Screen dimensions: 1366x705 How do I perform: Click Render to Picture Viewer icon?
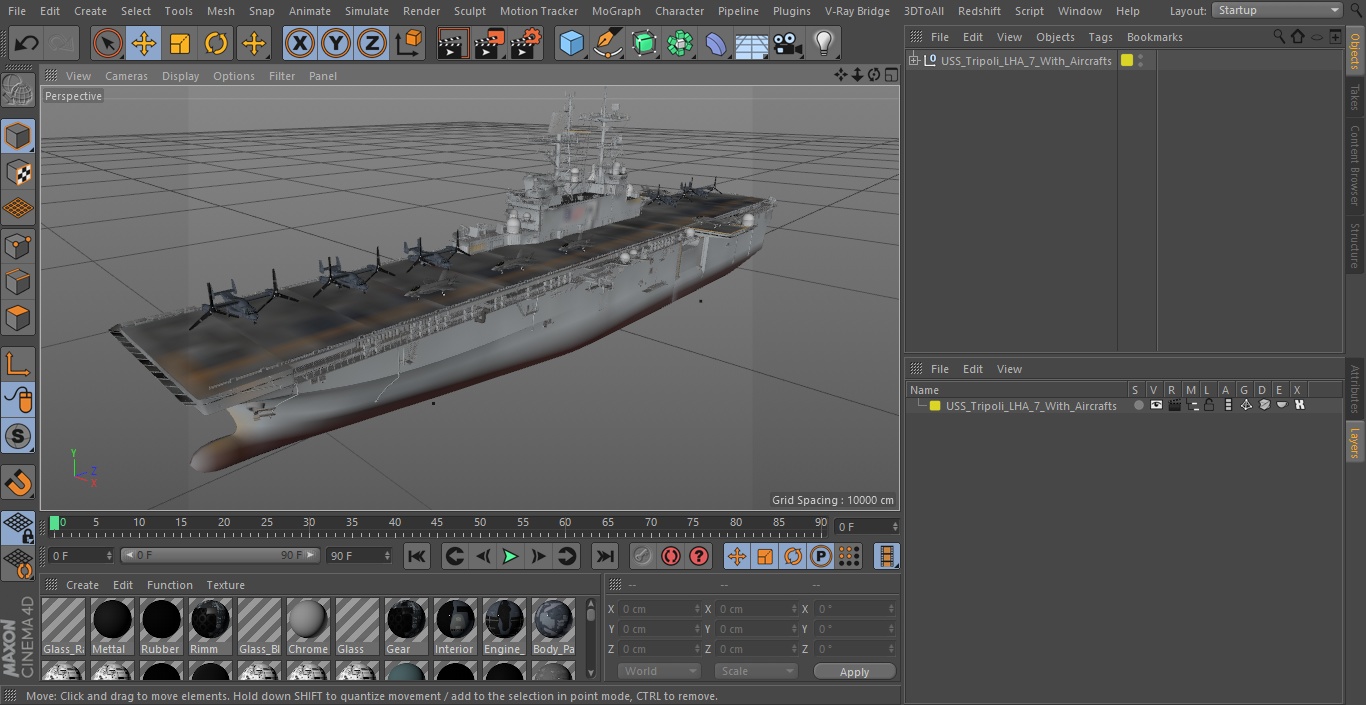pos(490,43)
